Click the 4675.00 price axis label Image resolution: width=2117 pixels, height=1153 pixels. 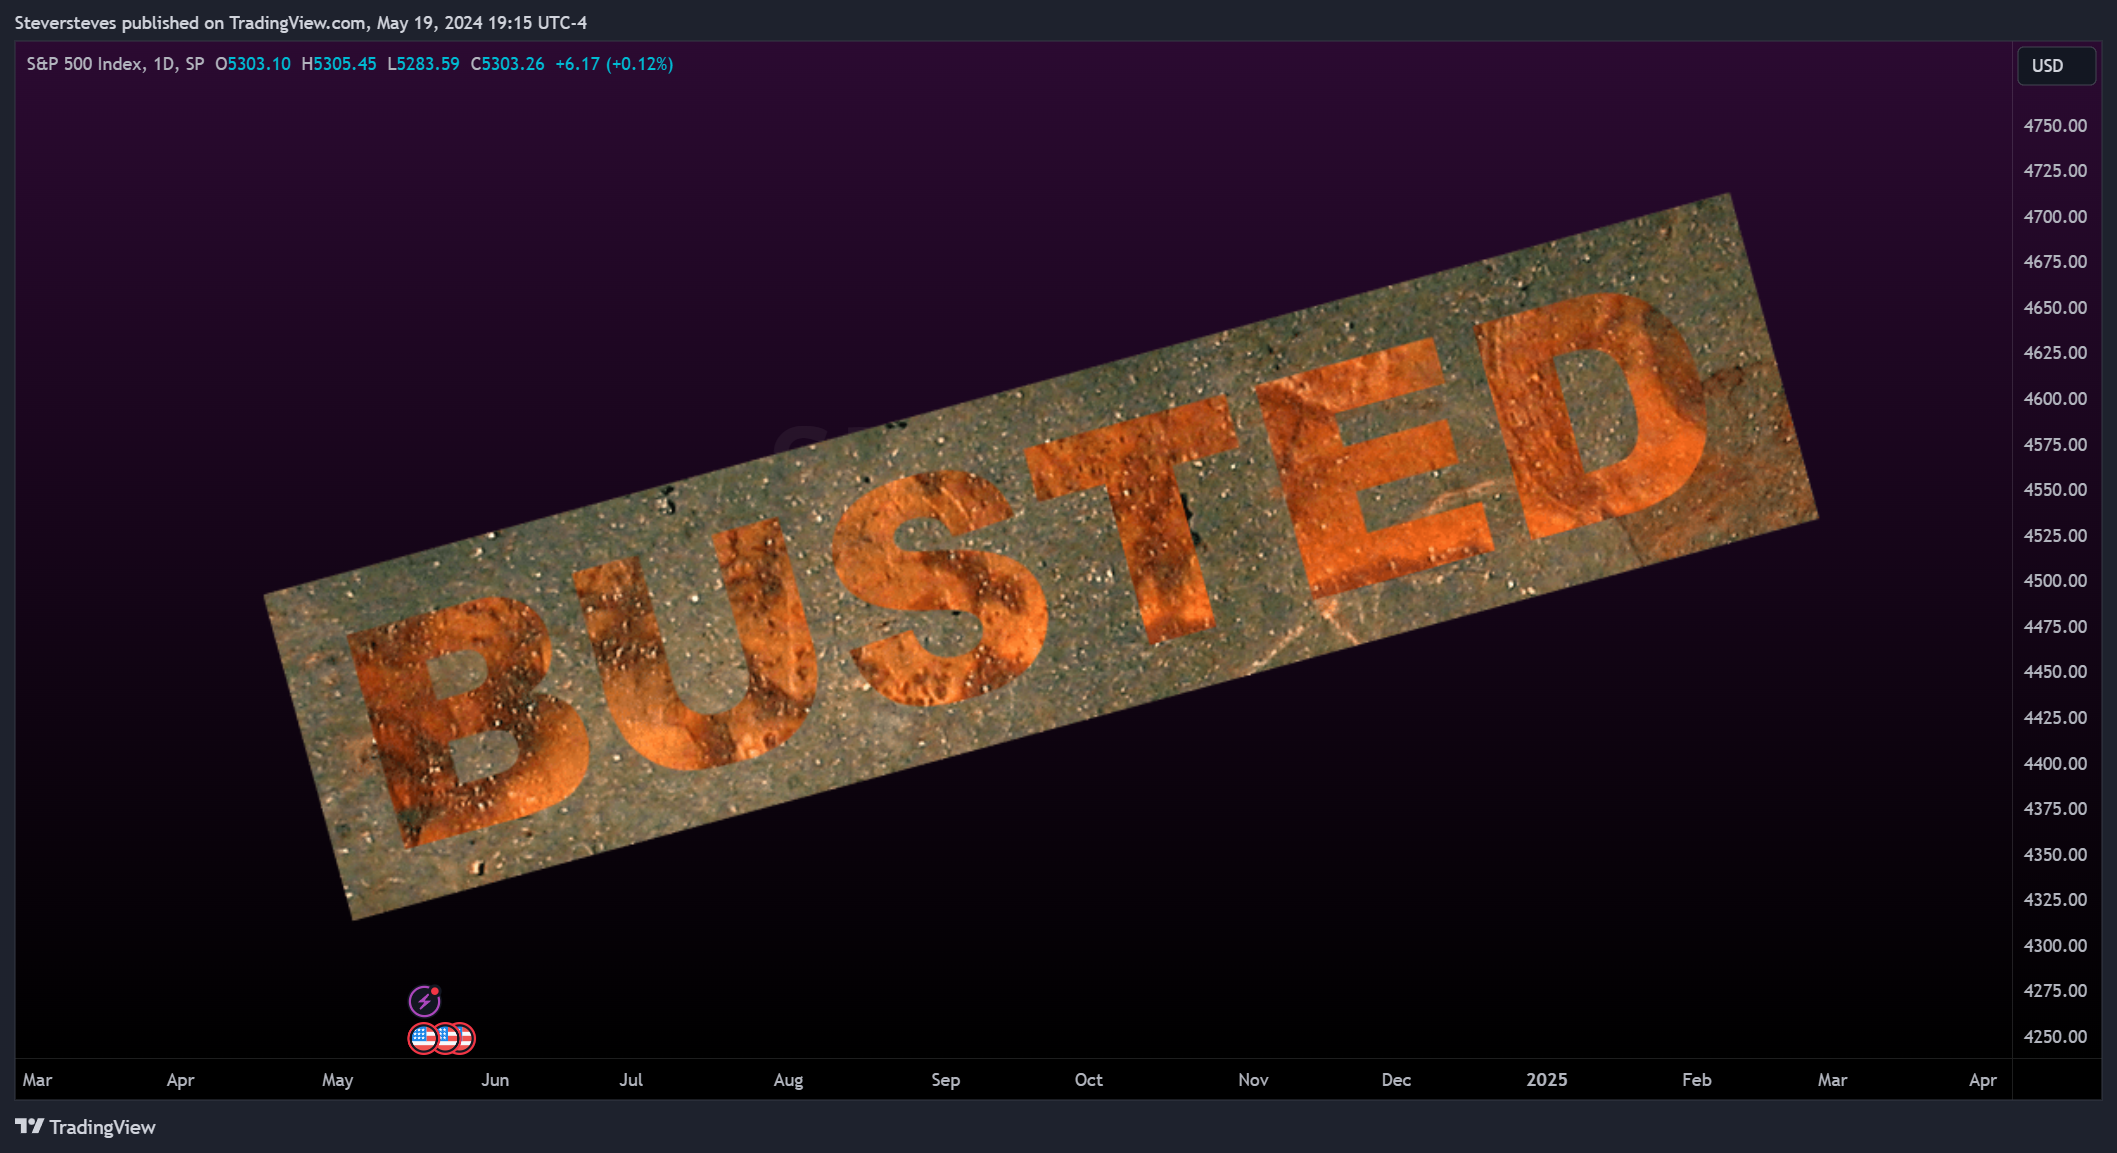coord(2055,262)
